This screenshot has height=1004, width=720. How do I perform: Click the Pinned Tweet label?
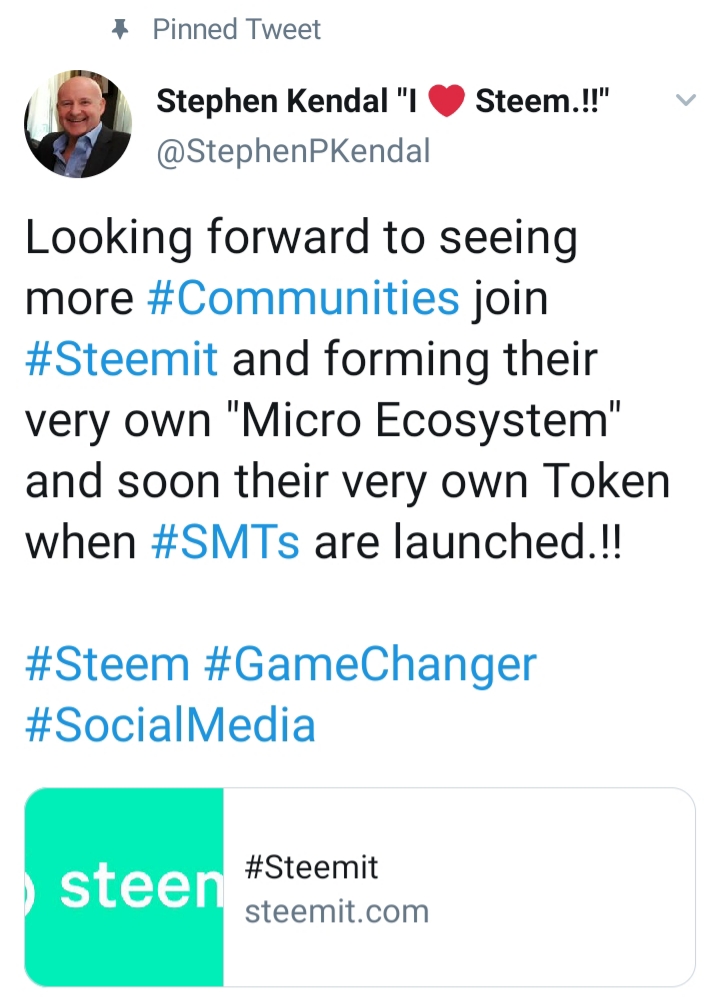[x=236, y=30]
